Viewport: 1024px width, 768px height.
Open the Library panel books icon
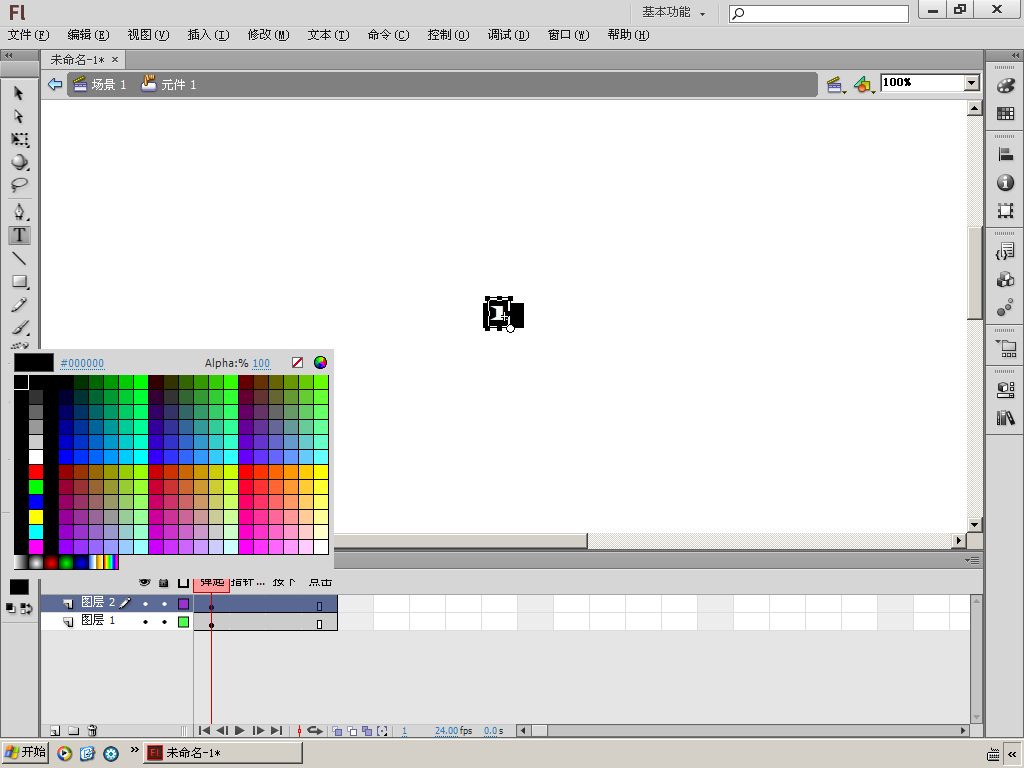click(1006, 418)
